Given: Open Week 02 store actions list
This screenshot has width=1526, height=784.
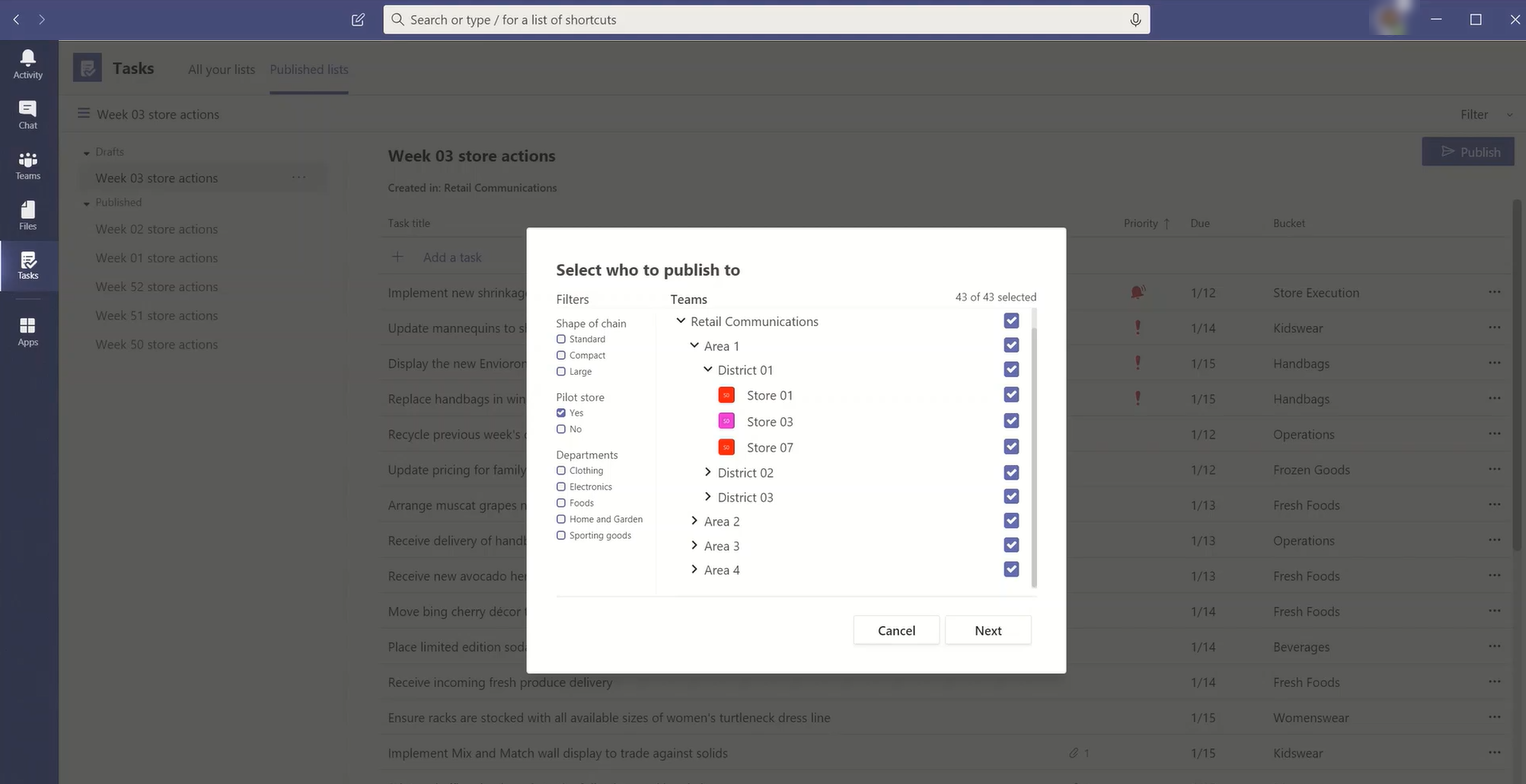Looking at the screenshot, I should 156,229.
